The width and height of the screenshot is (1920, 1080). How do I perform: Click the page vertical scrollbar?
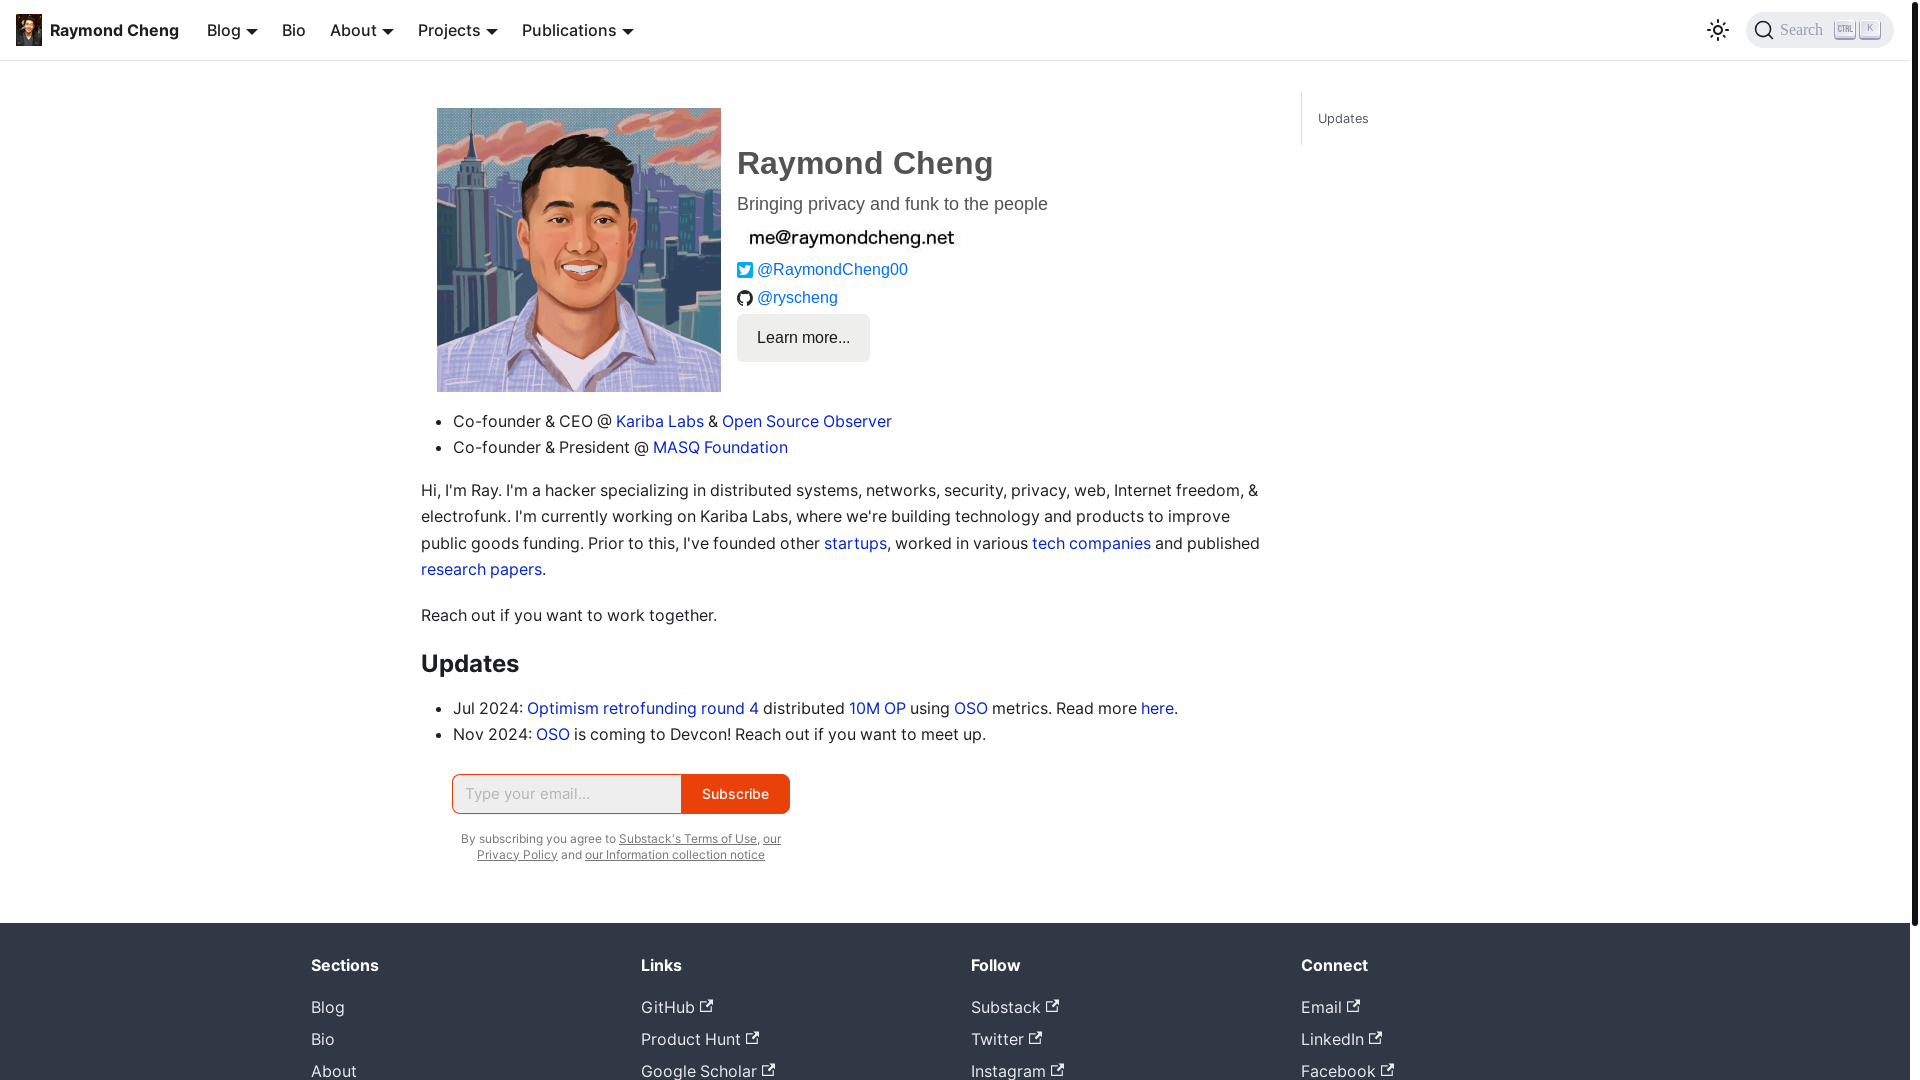click(1914, 462)
